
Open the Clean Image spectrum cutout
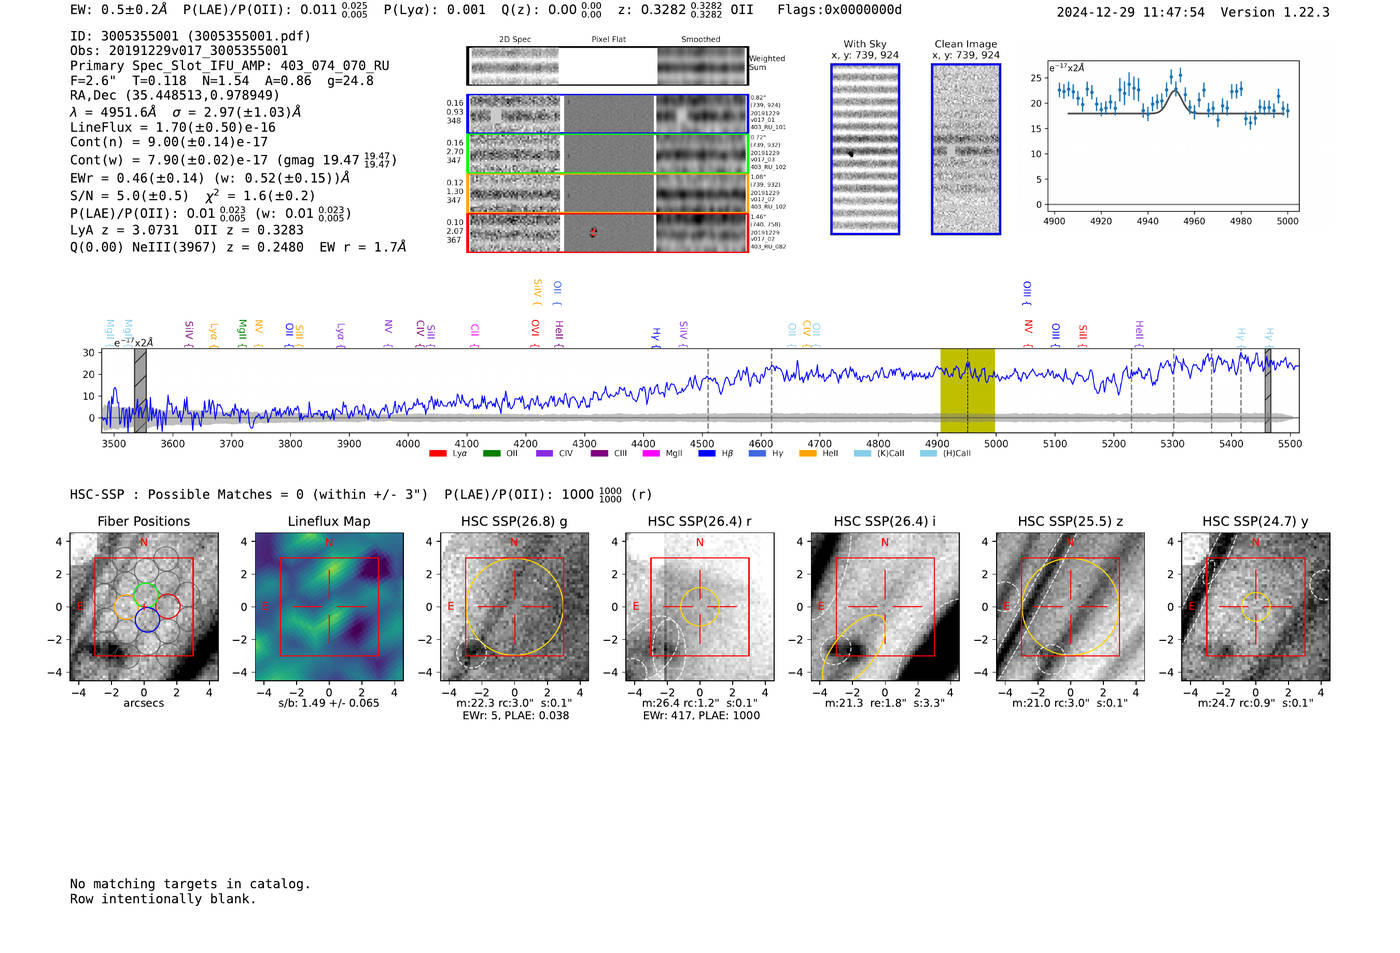[966, 149]
